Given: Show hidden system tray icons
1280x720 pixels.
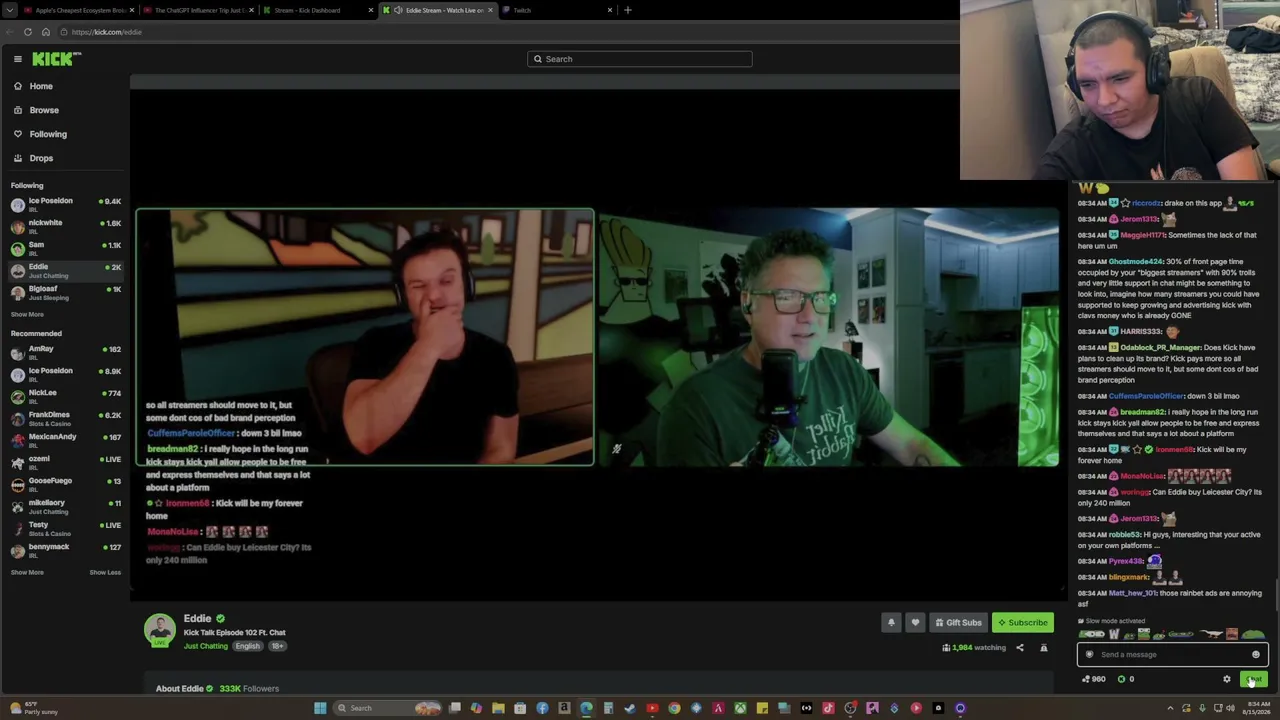Looking at the screenshot, I should tap(1170, 708).
